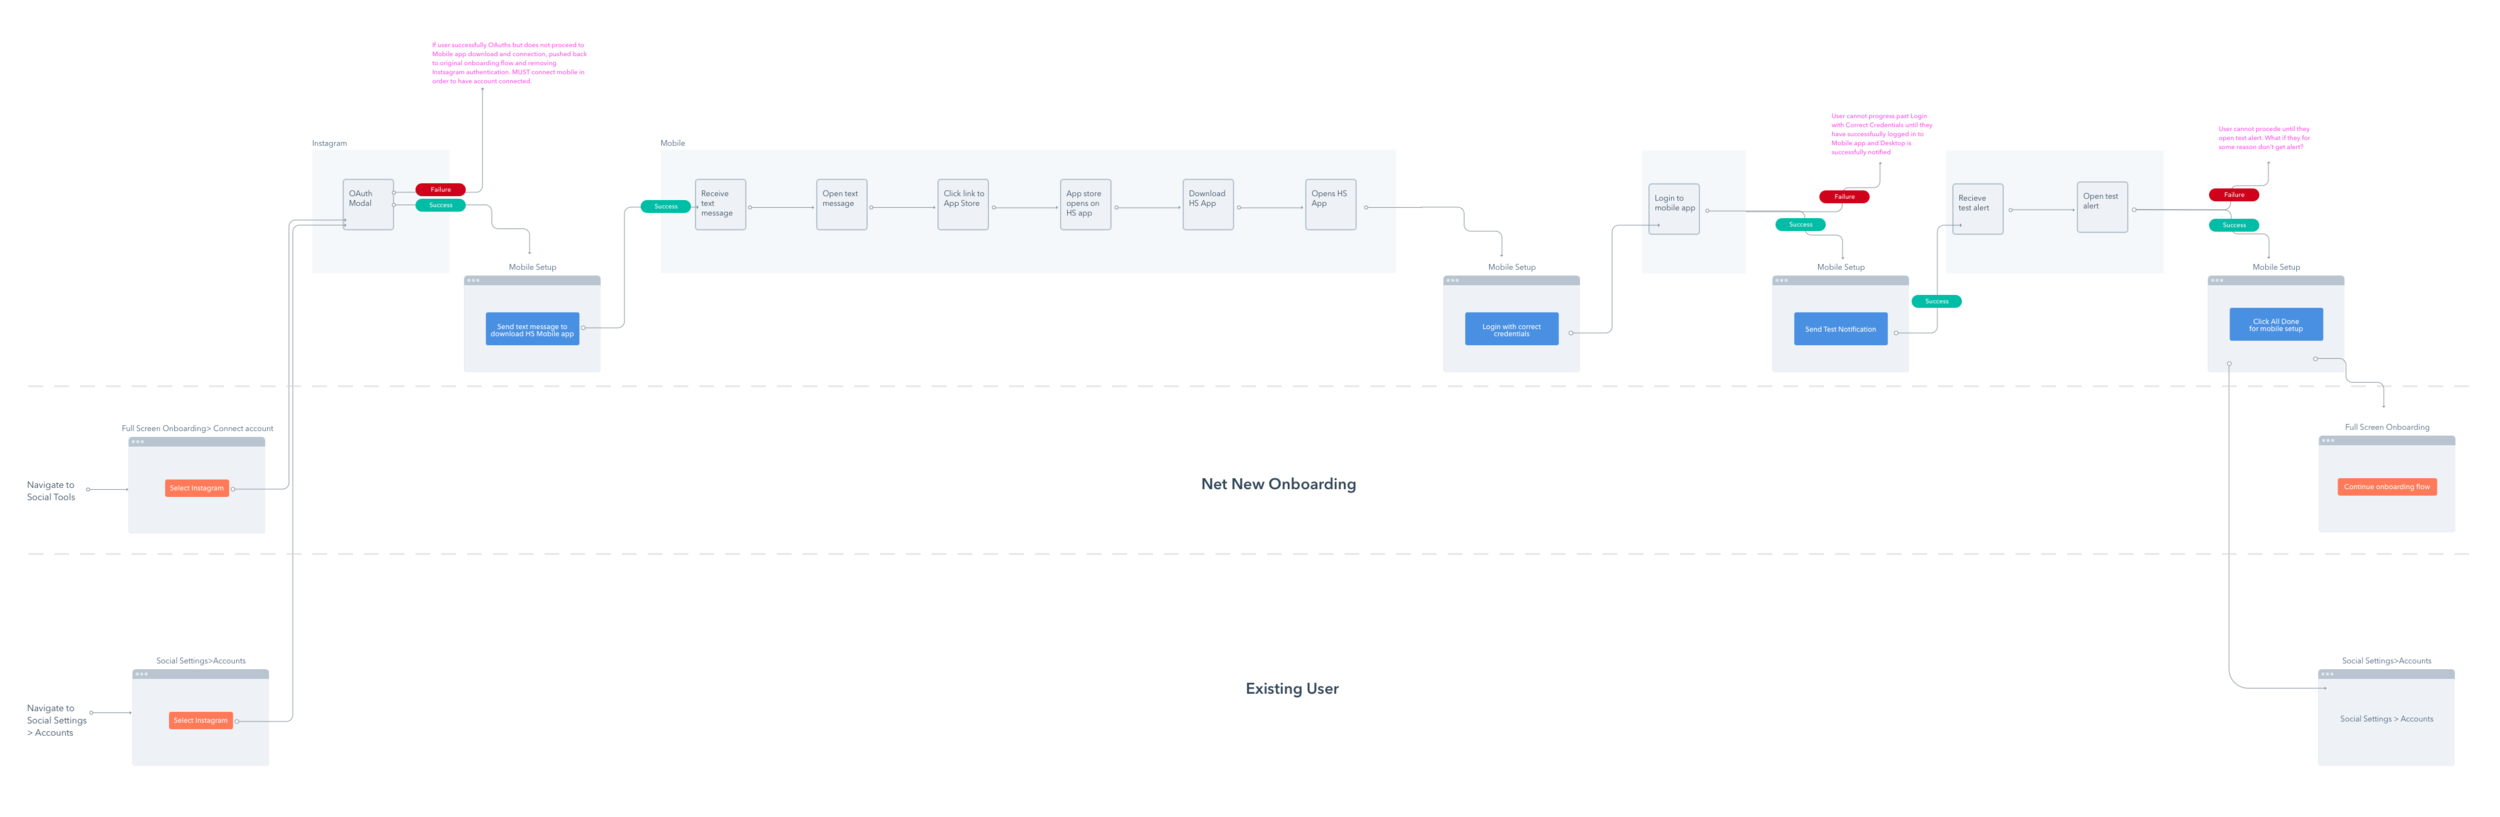Click the Mobile section label
The height and width of the screenshot is (817, 2500).
coord(672,143)
